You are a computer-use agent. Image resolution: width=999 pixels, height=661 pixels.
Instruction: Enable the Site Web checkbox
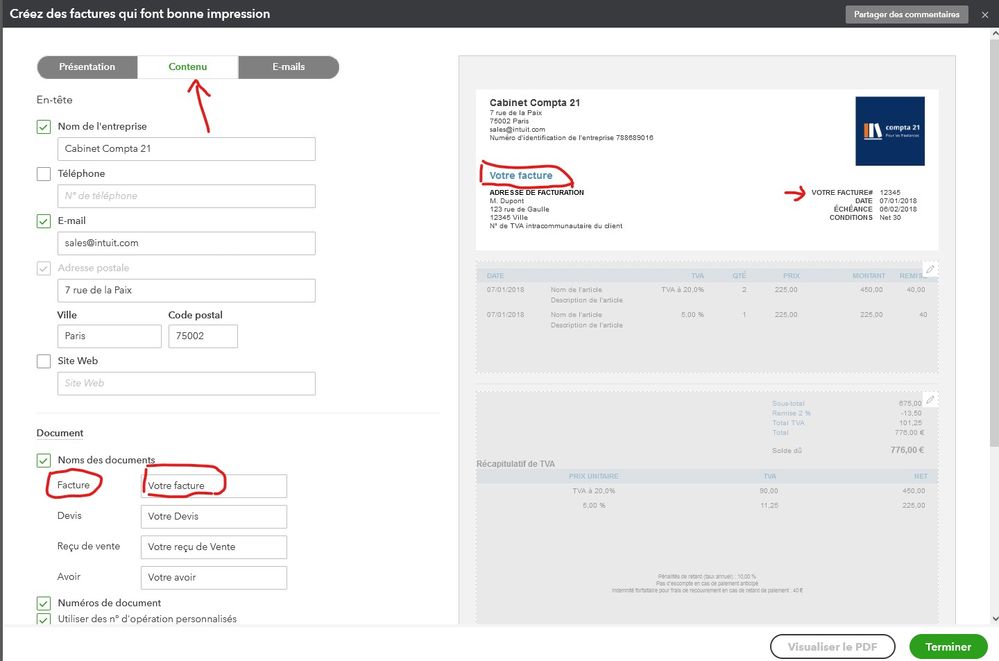[x=44, y=361]
